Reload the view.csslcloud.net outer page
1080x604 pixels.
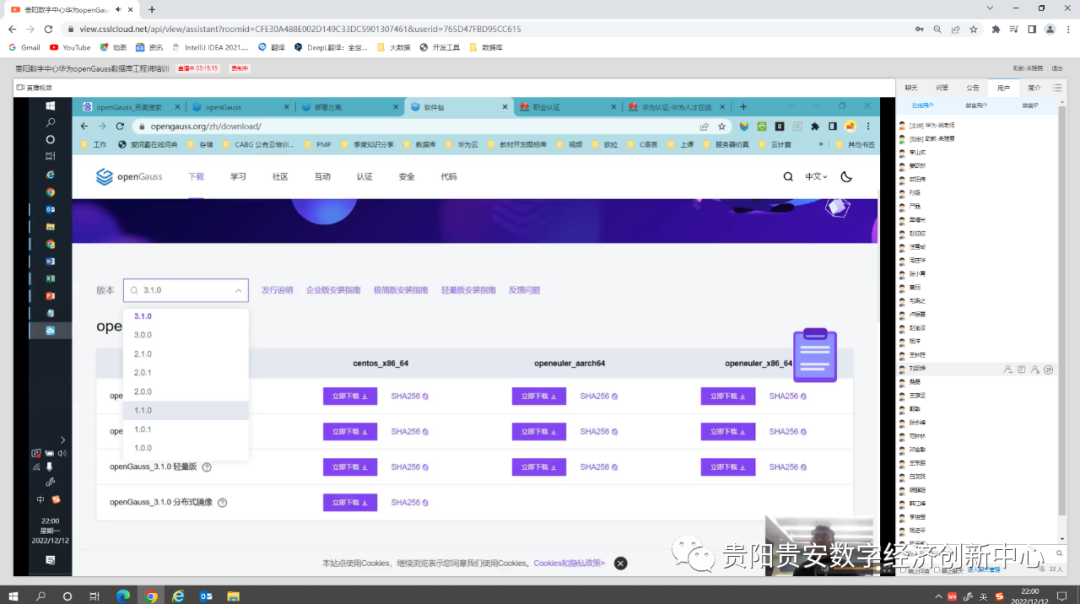click(48, 29)
